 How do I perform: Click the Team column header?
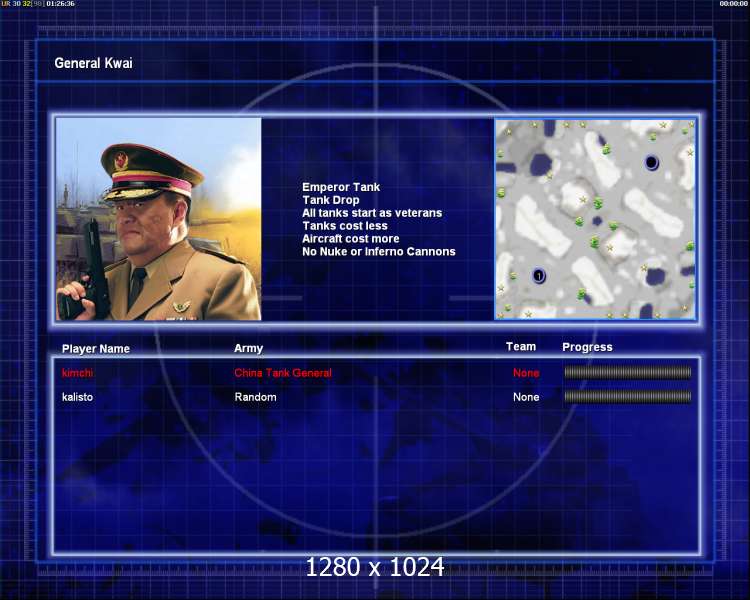521,347
